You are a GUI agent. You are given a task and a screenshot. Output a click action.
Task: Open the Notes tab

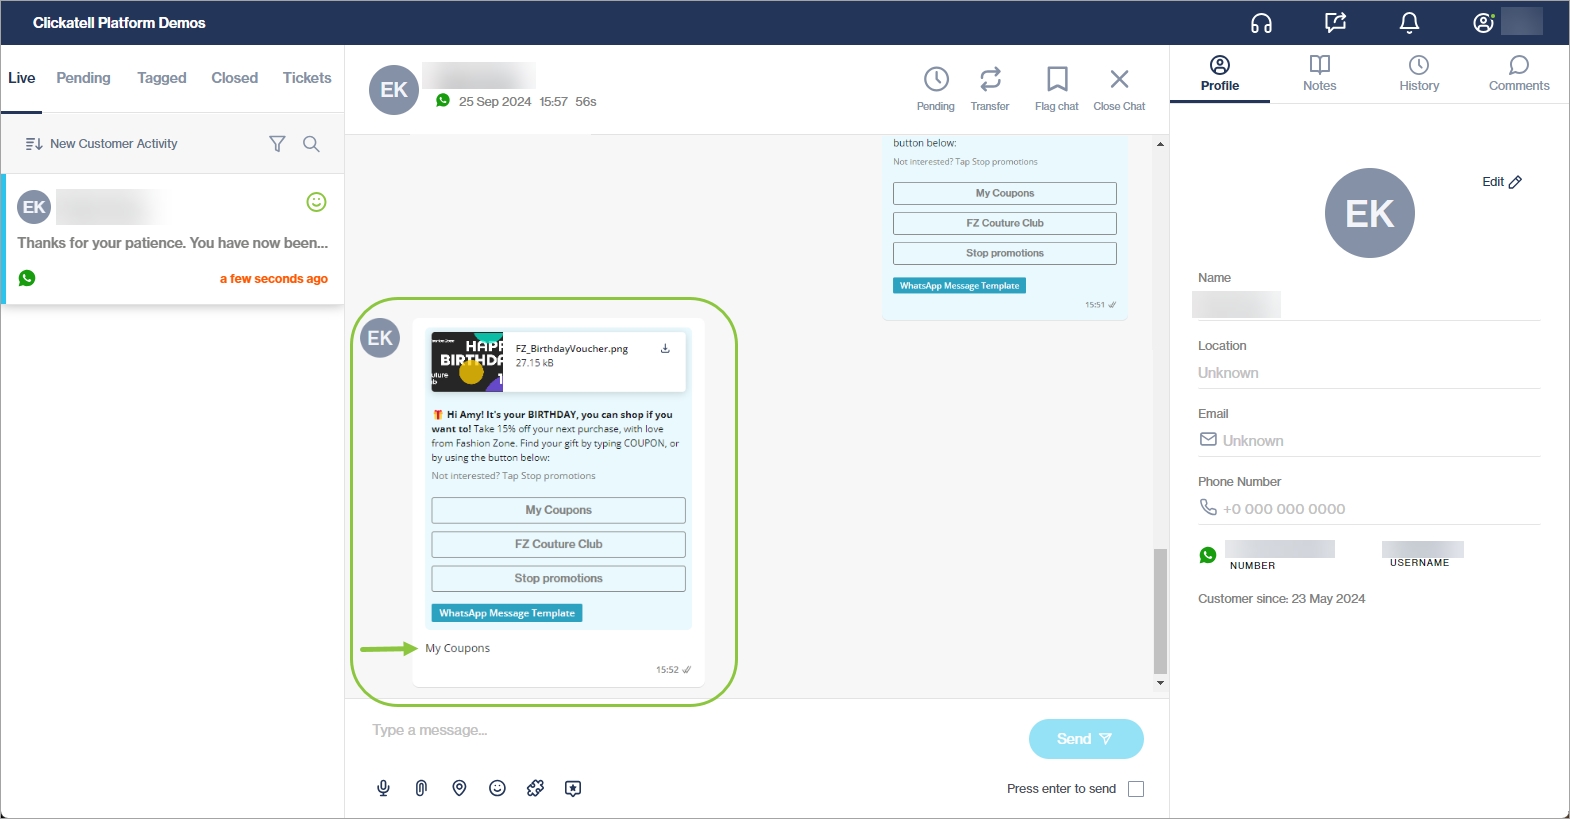(x=1319, y=74)
